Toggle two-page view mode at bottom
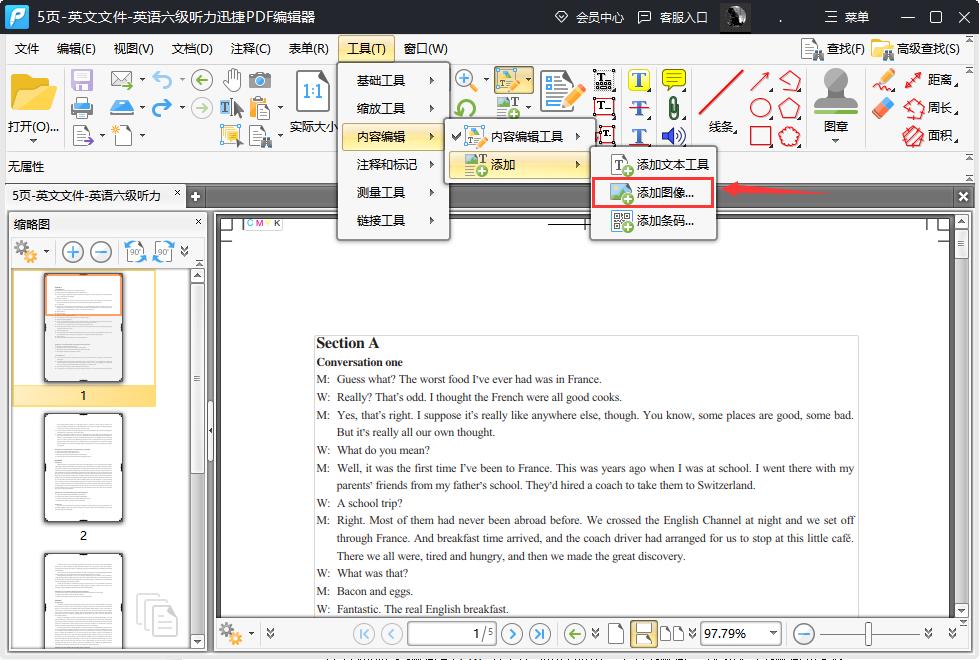The width and height of the screenshot is (980, 660). pyautogui.click(x=673, y=633)
